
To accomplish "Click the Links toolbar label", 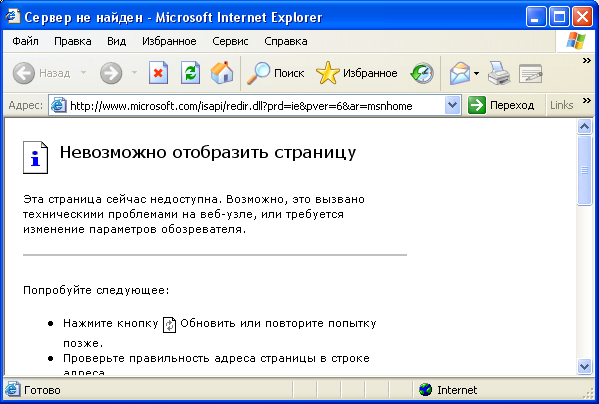I will point(562,105).
